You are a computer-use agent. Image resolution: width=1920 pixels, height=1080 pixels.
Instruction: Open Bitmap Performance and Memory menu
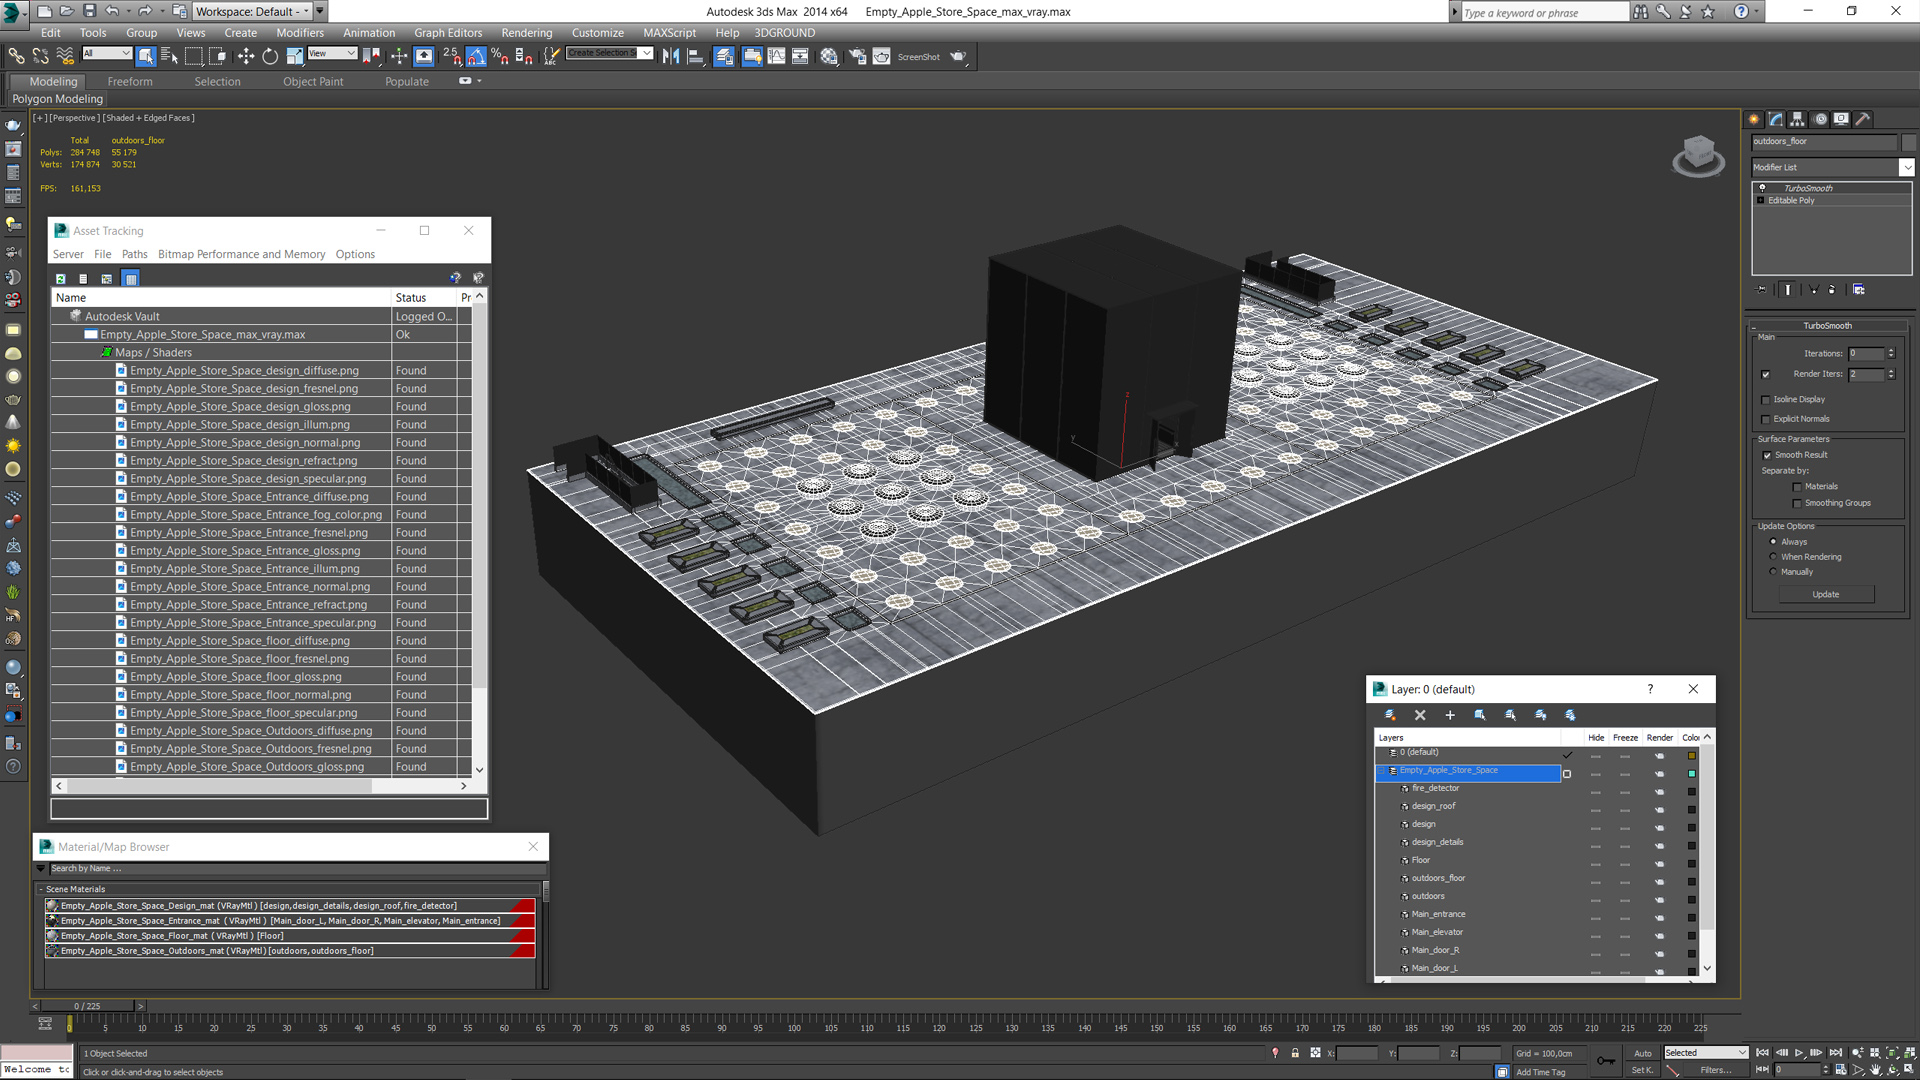[x=242, y=255]
